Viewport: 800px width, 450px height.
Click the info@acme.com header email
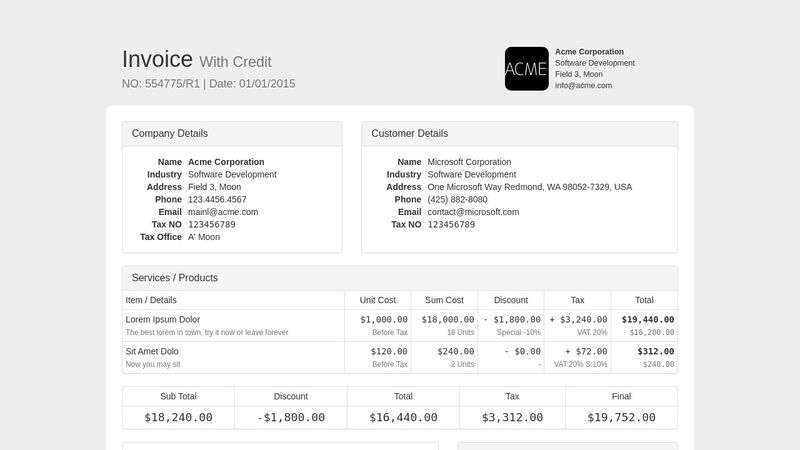(583, 85)
